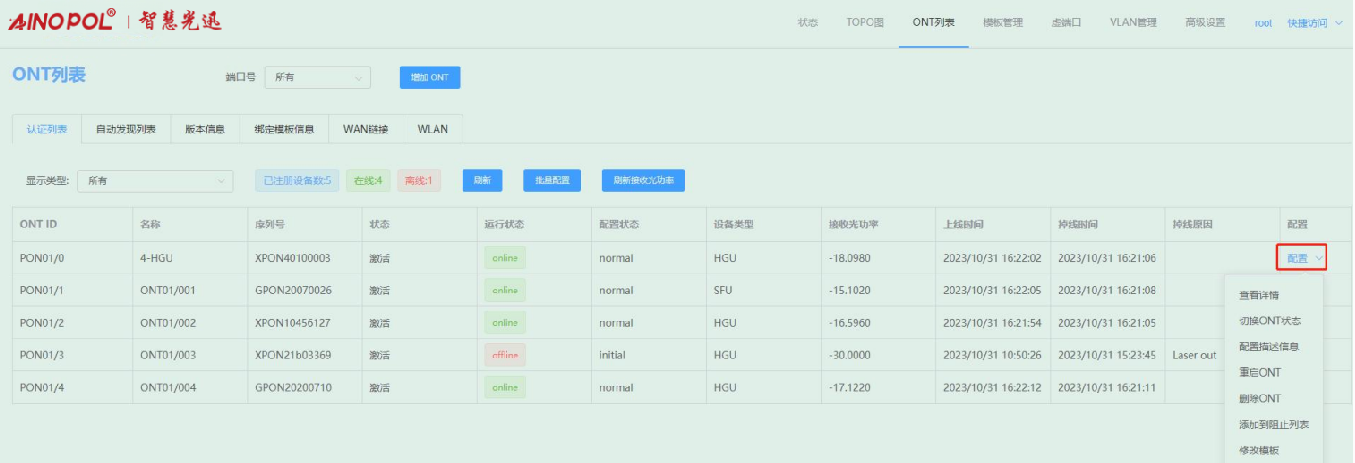Click the 刷新接收光功率 button

(643, 181)
